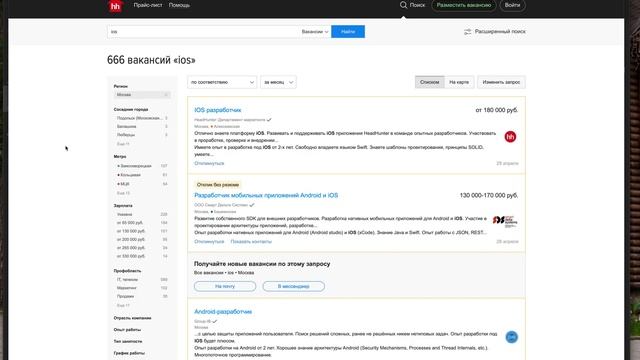This screenshot has width=640, height=360.
Task: Open the по соответствию sort dropdown
Action: [x=222, y=82]
